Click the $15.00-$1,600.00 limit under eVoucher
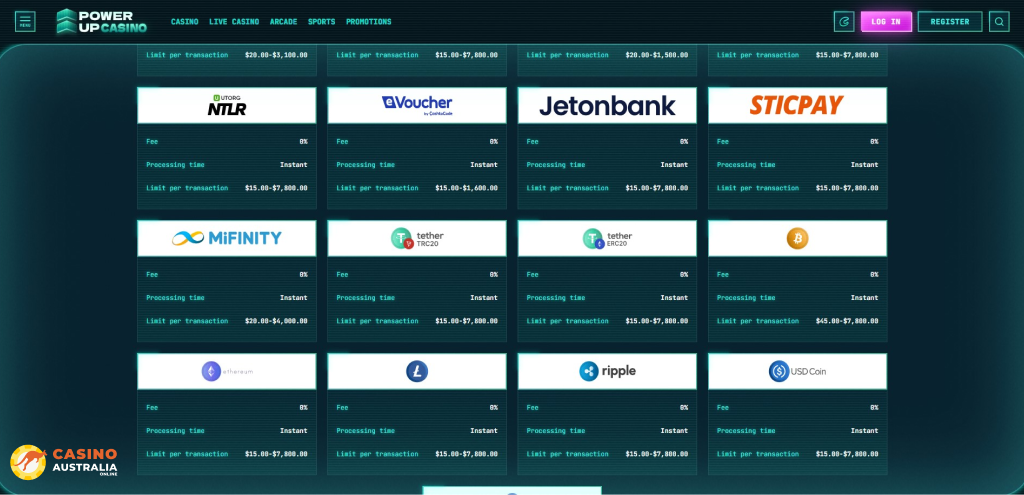The width and height of the screenshot is (1024, 495). click(466, 188)
